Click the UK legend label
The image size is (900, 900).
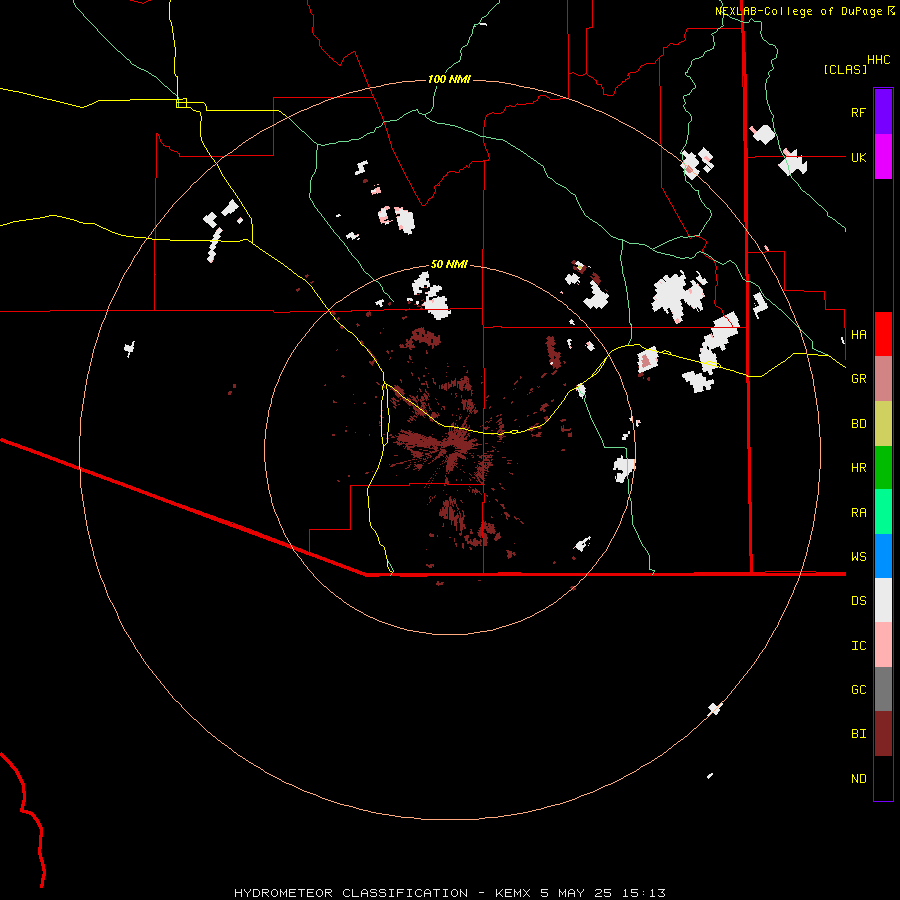click(x=858, y=157)
